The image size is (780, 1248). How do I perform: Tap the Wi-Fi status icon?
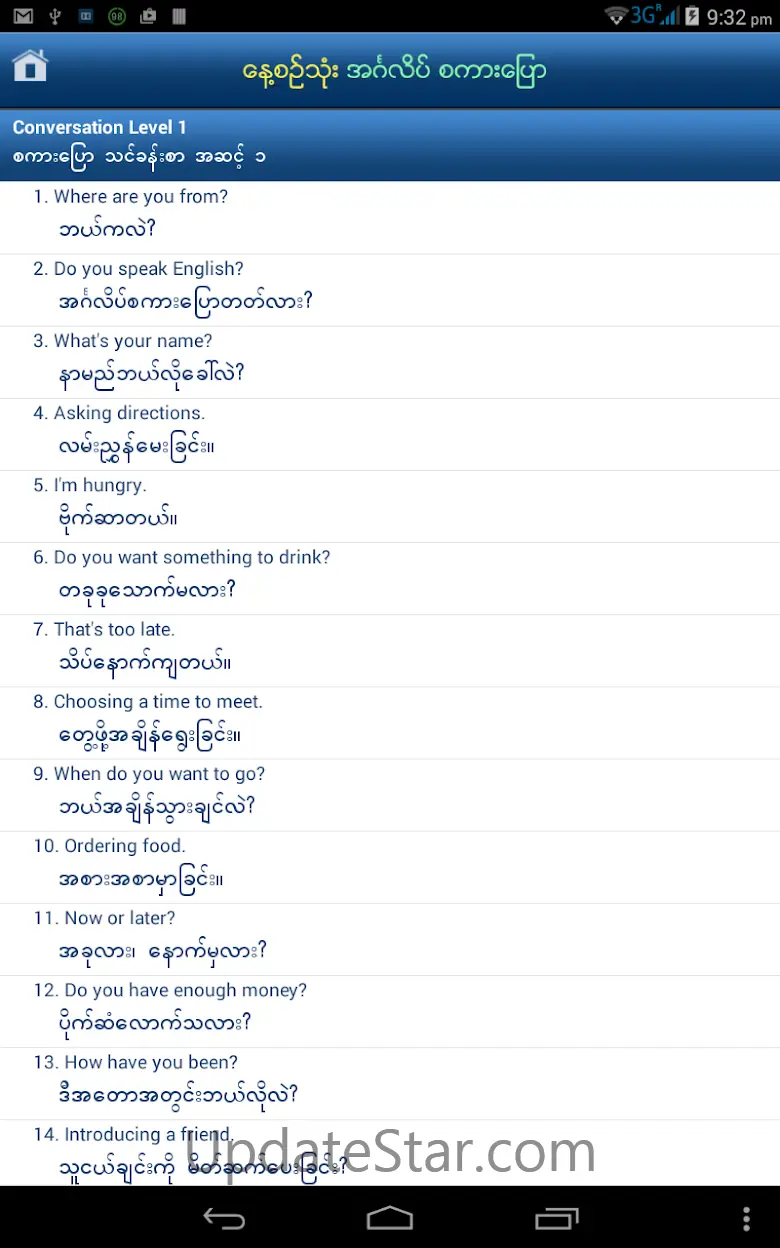coord(616,16)
